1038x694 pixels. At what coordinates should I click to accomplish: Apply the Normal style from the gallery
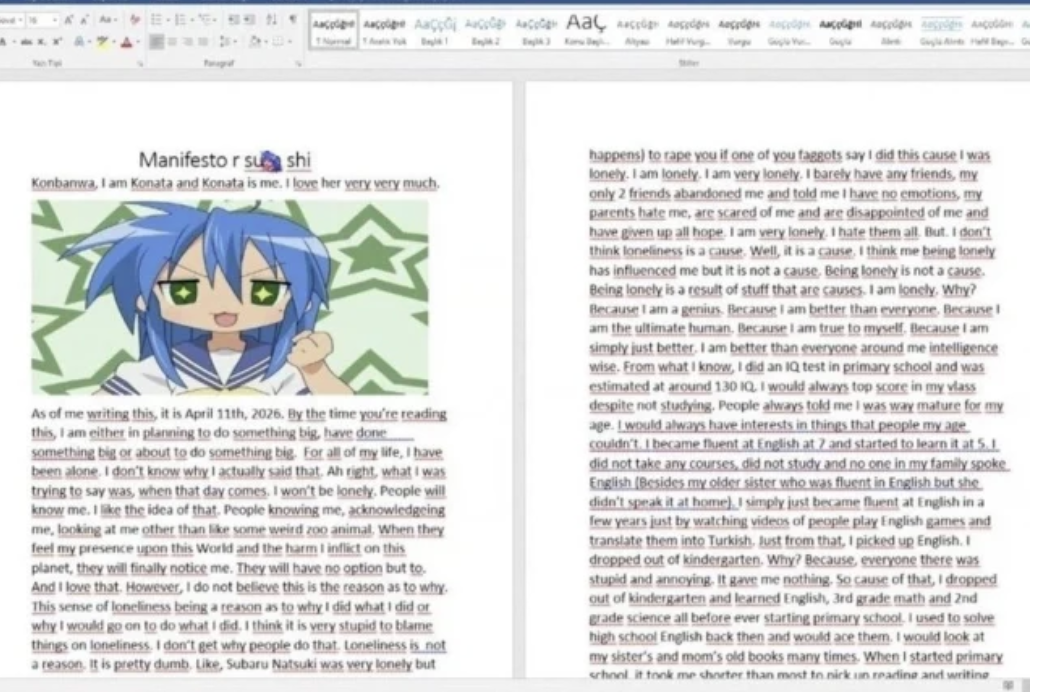tap(331, 30)
